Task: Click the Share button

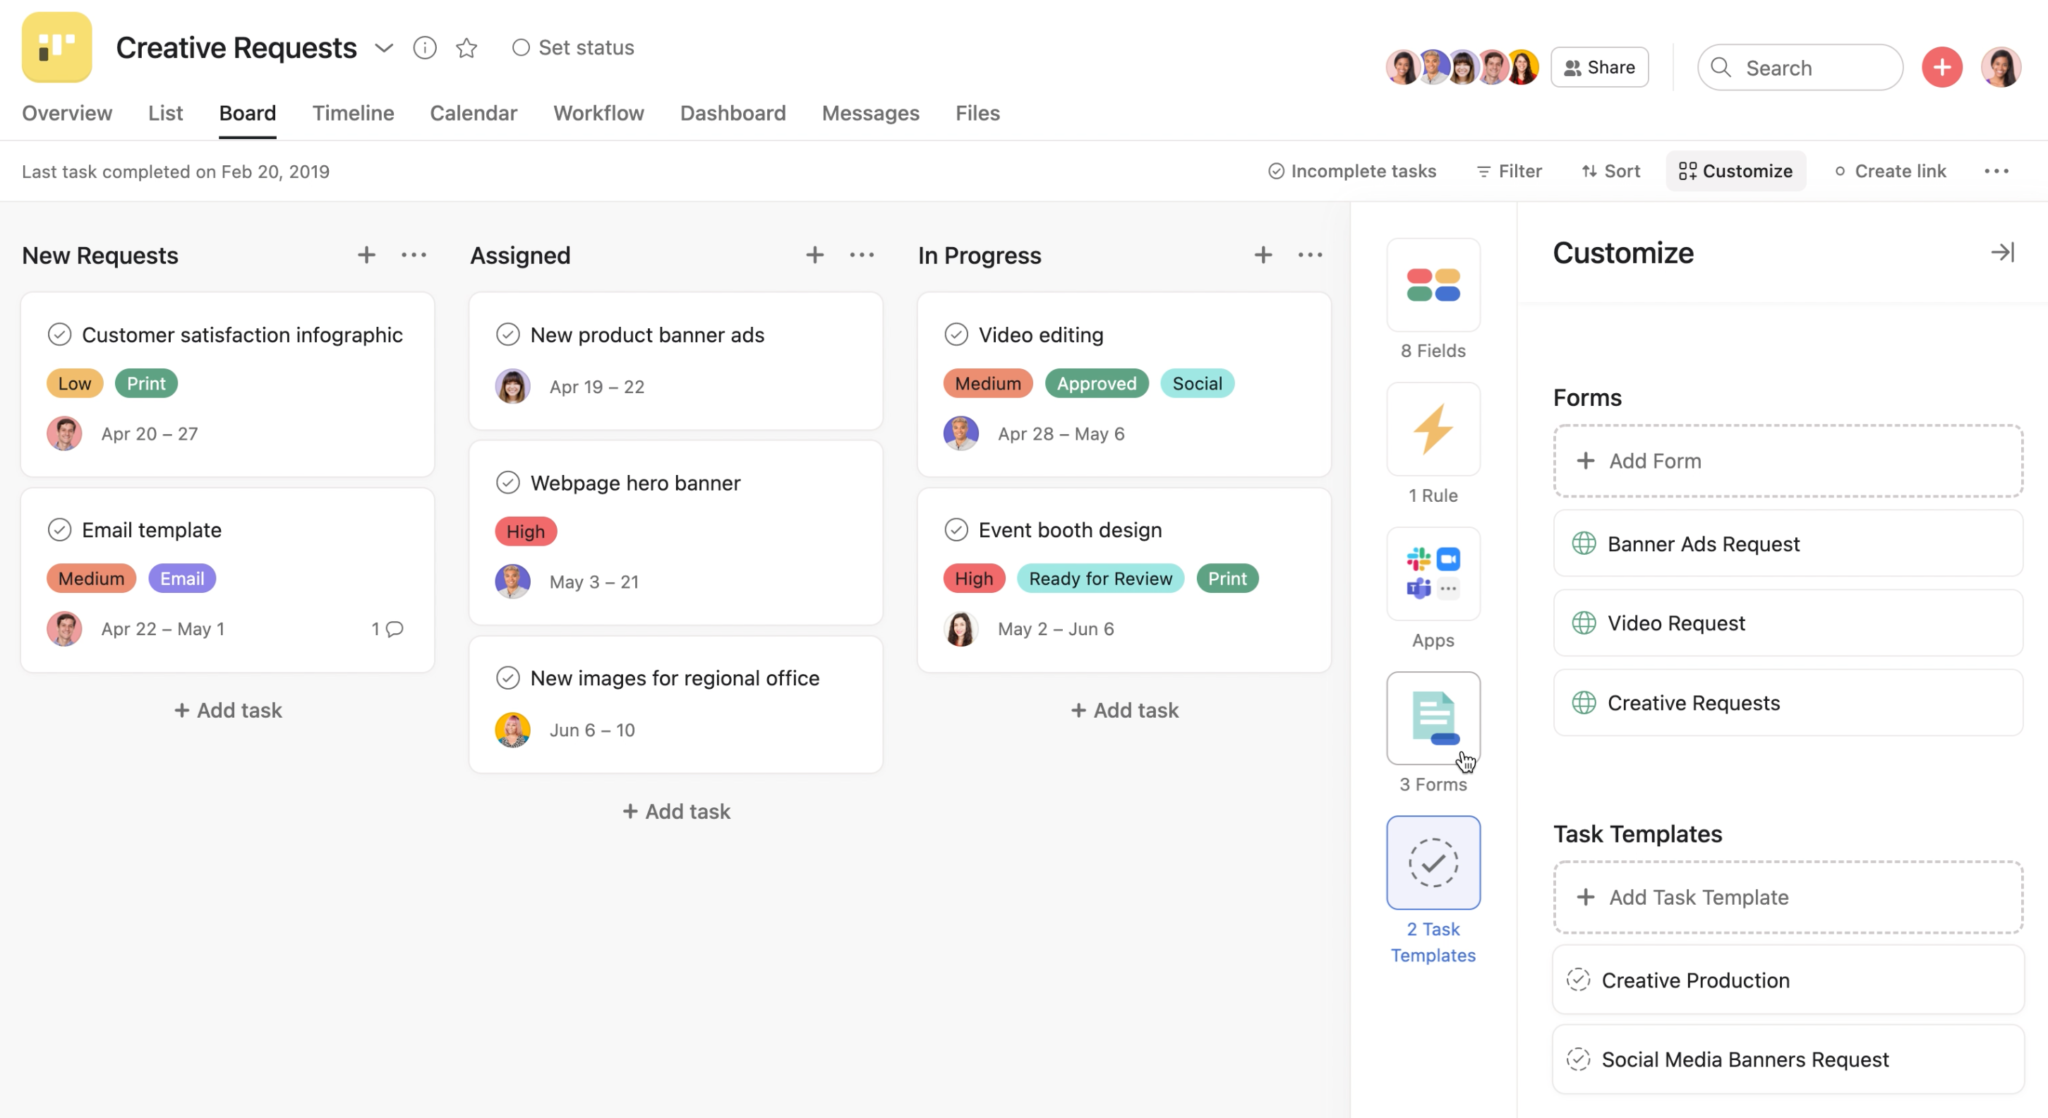Action: pos(1599,67)
